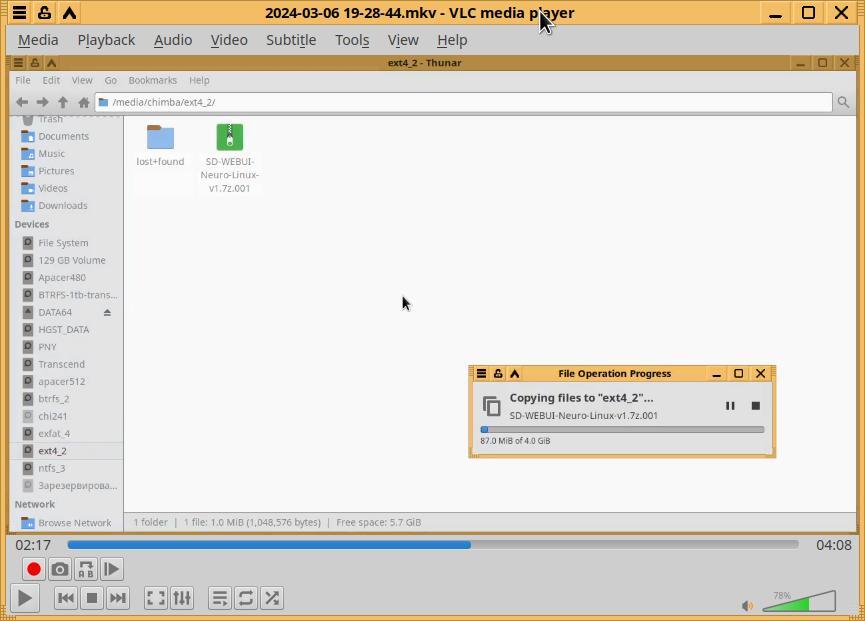Toggle shuffle random playback in VLC
The height and width of the screenshot is (621, 865).
coord(272,598)
